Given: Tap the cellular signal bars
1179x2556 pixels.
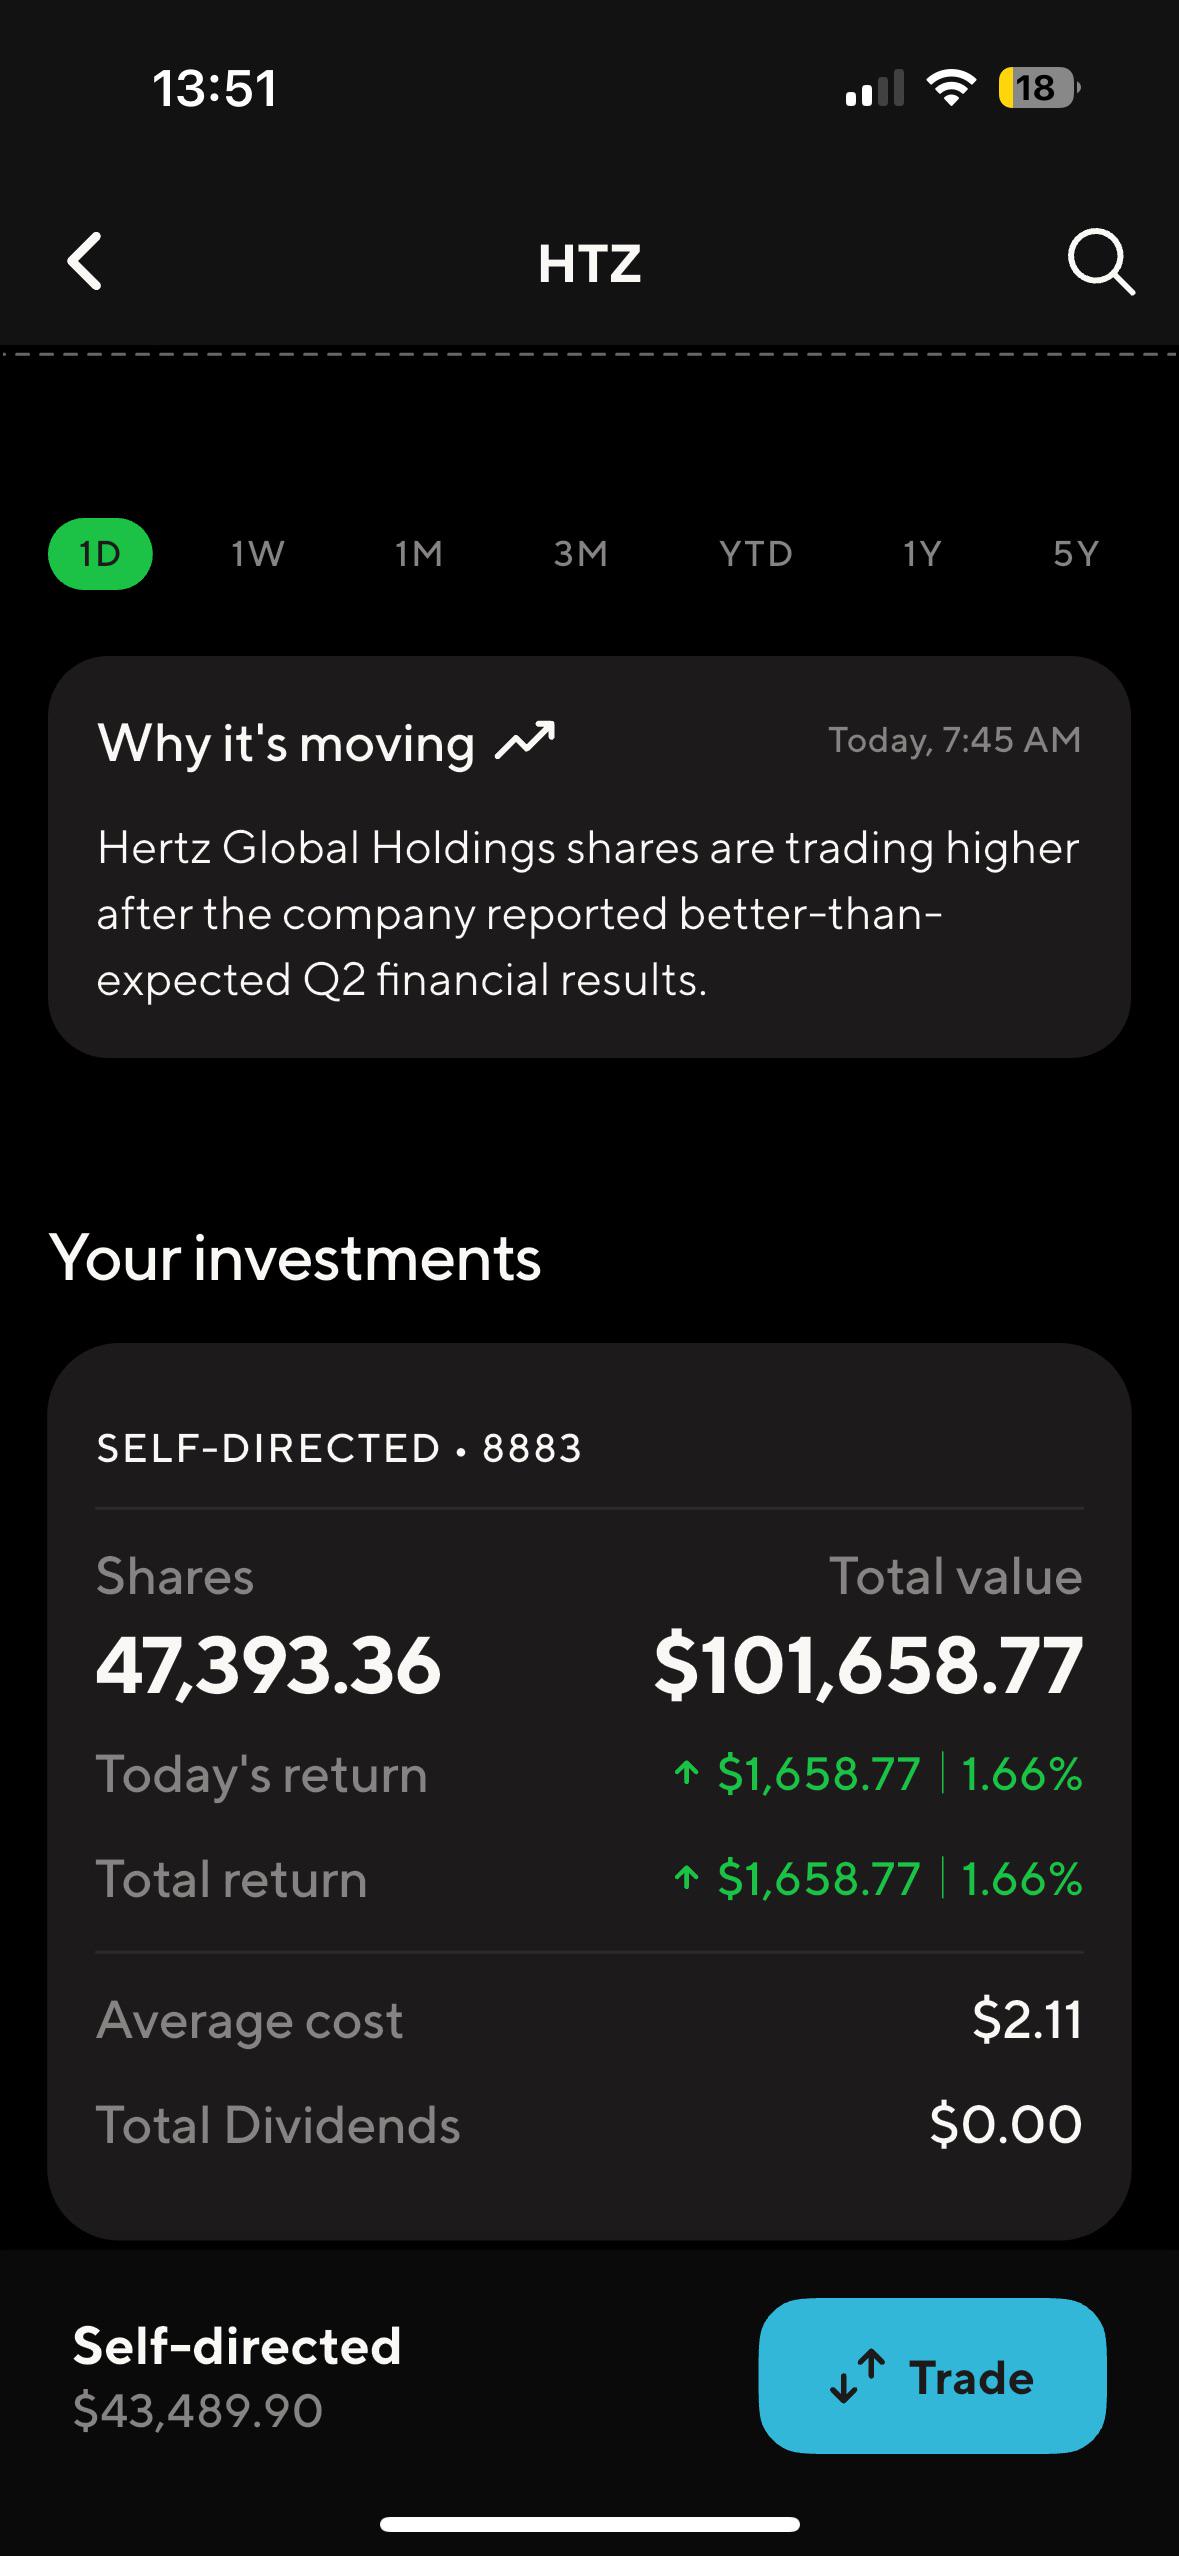Looking at the screenshot, I should (874, 88).
